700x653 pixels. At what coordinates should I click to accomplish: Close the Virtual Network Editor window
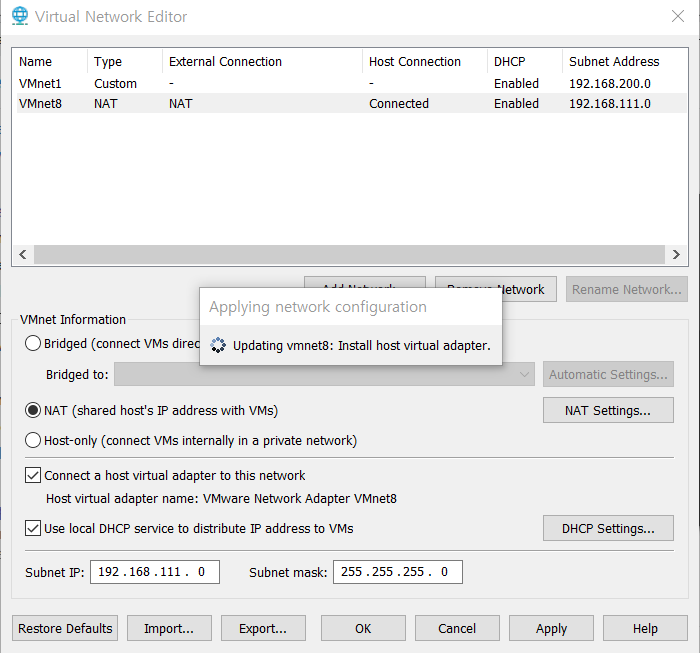[x=678, y=17]
